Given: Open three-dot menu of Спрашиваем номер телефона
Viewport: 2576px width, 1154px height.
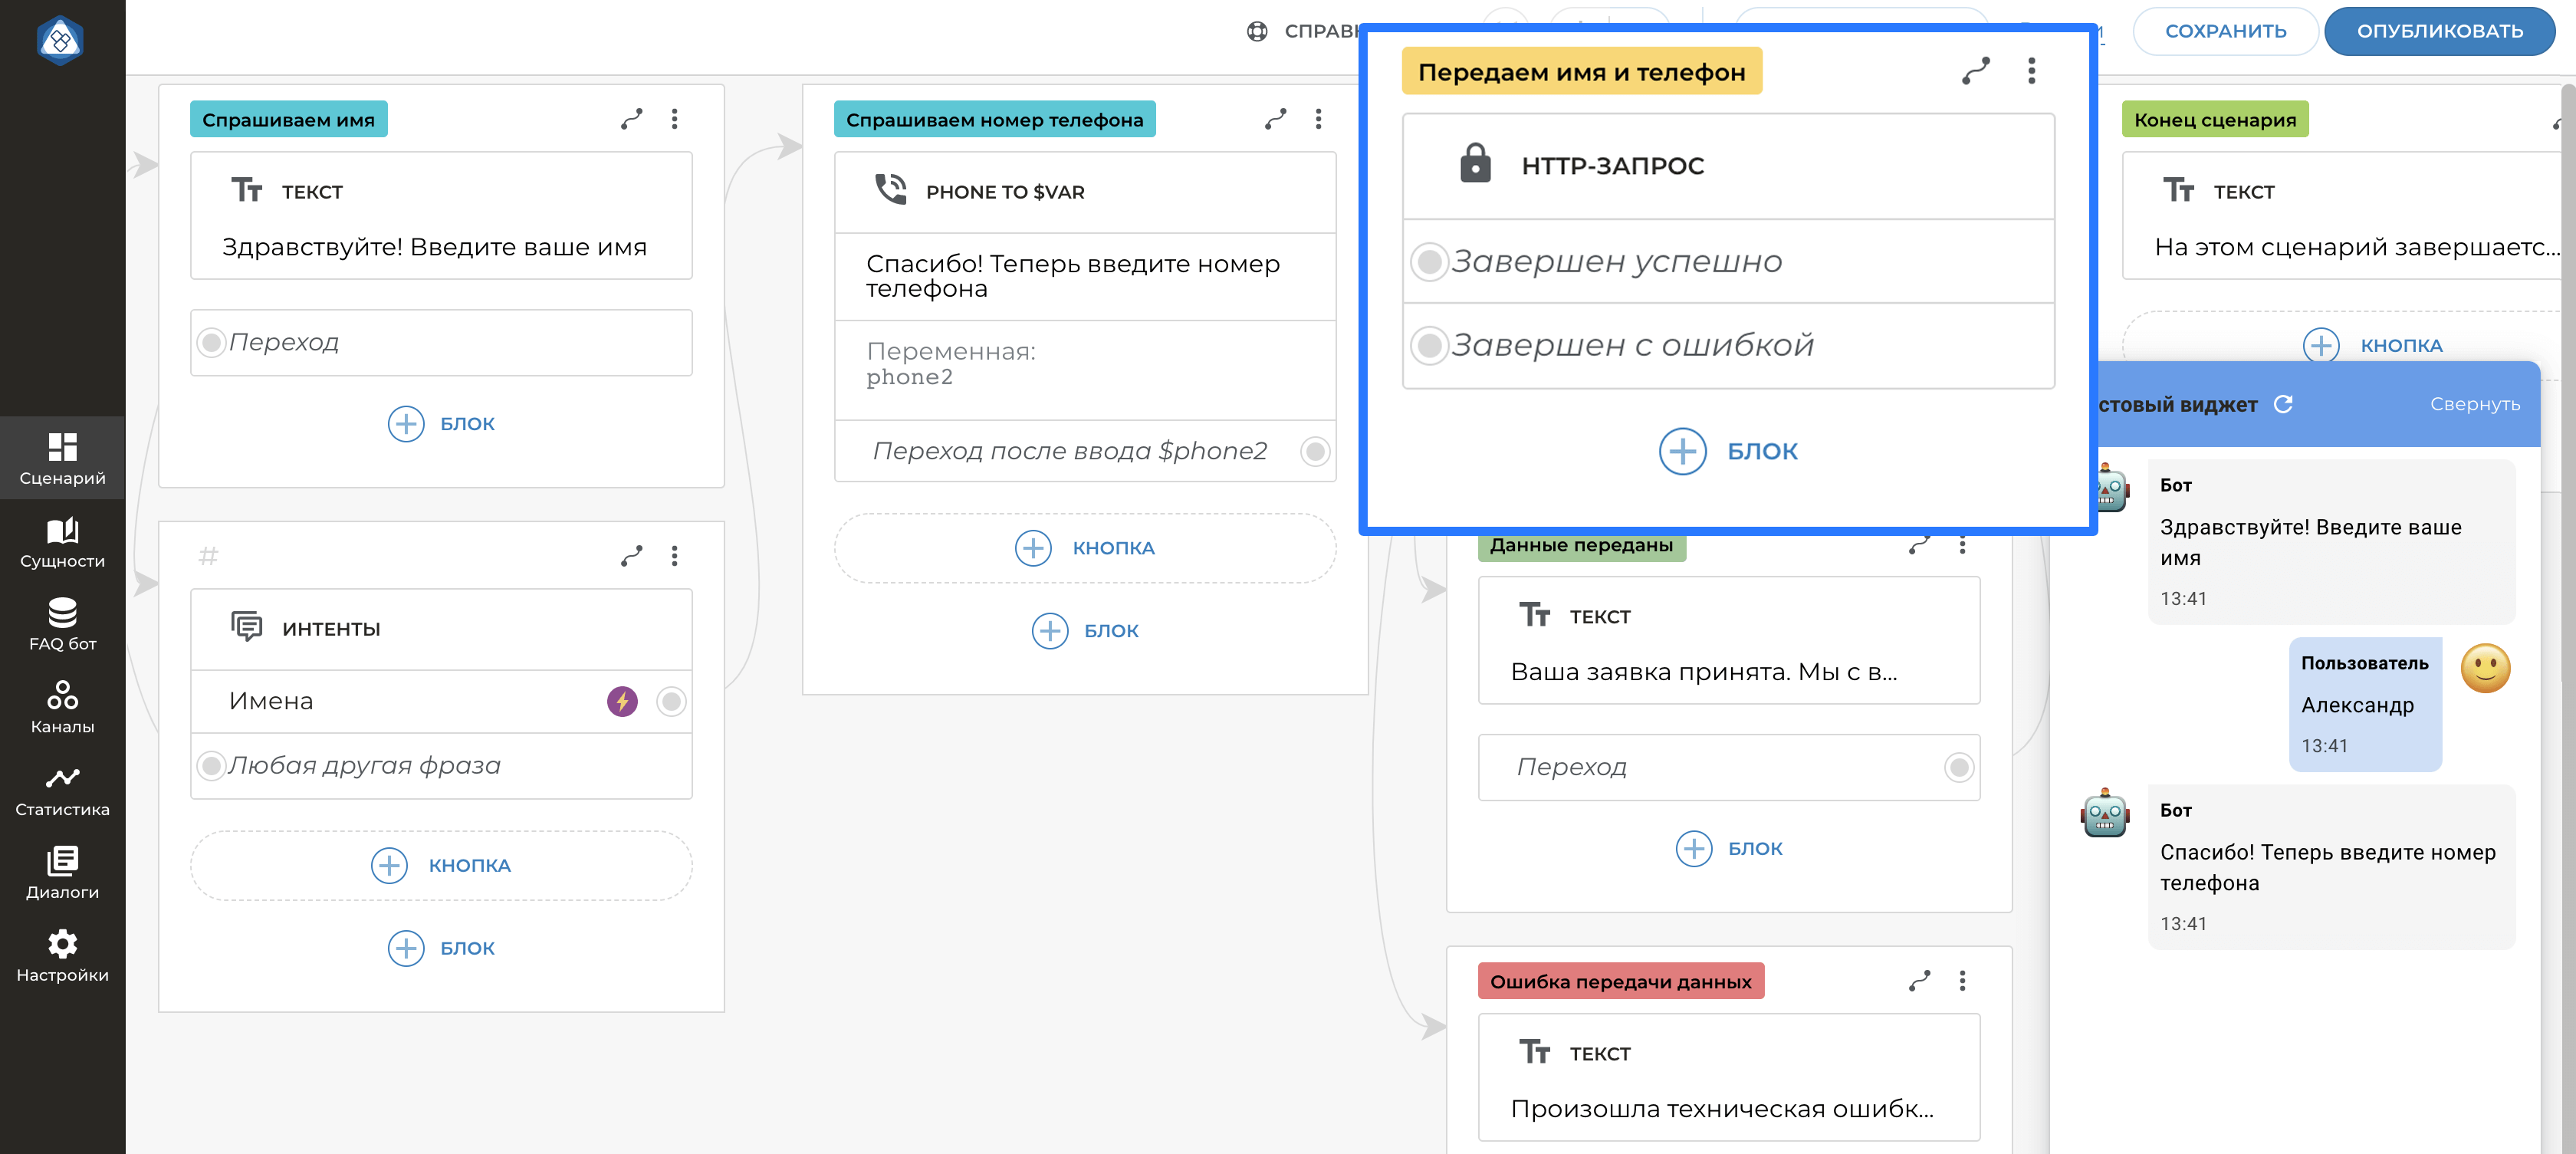Looking at the screenshot, I should coord(1318,119).
